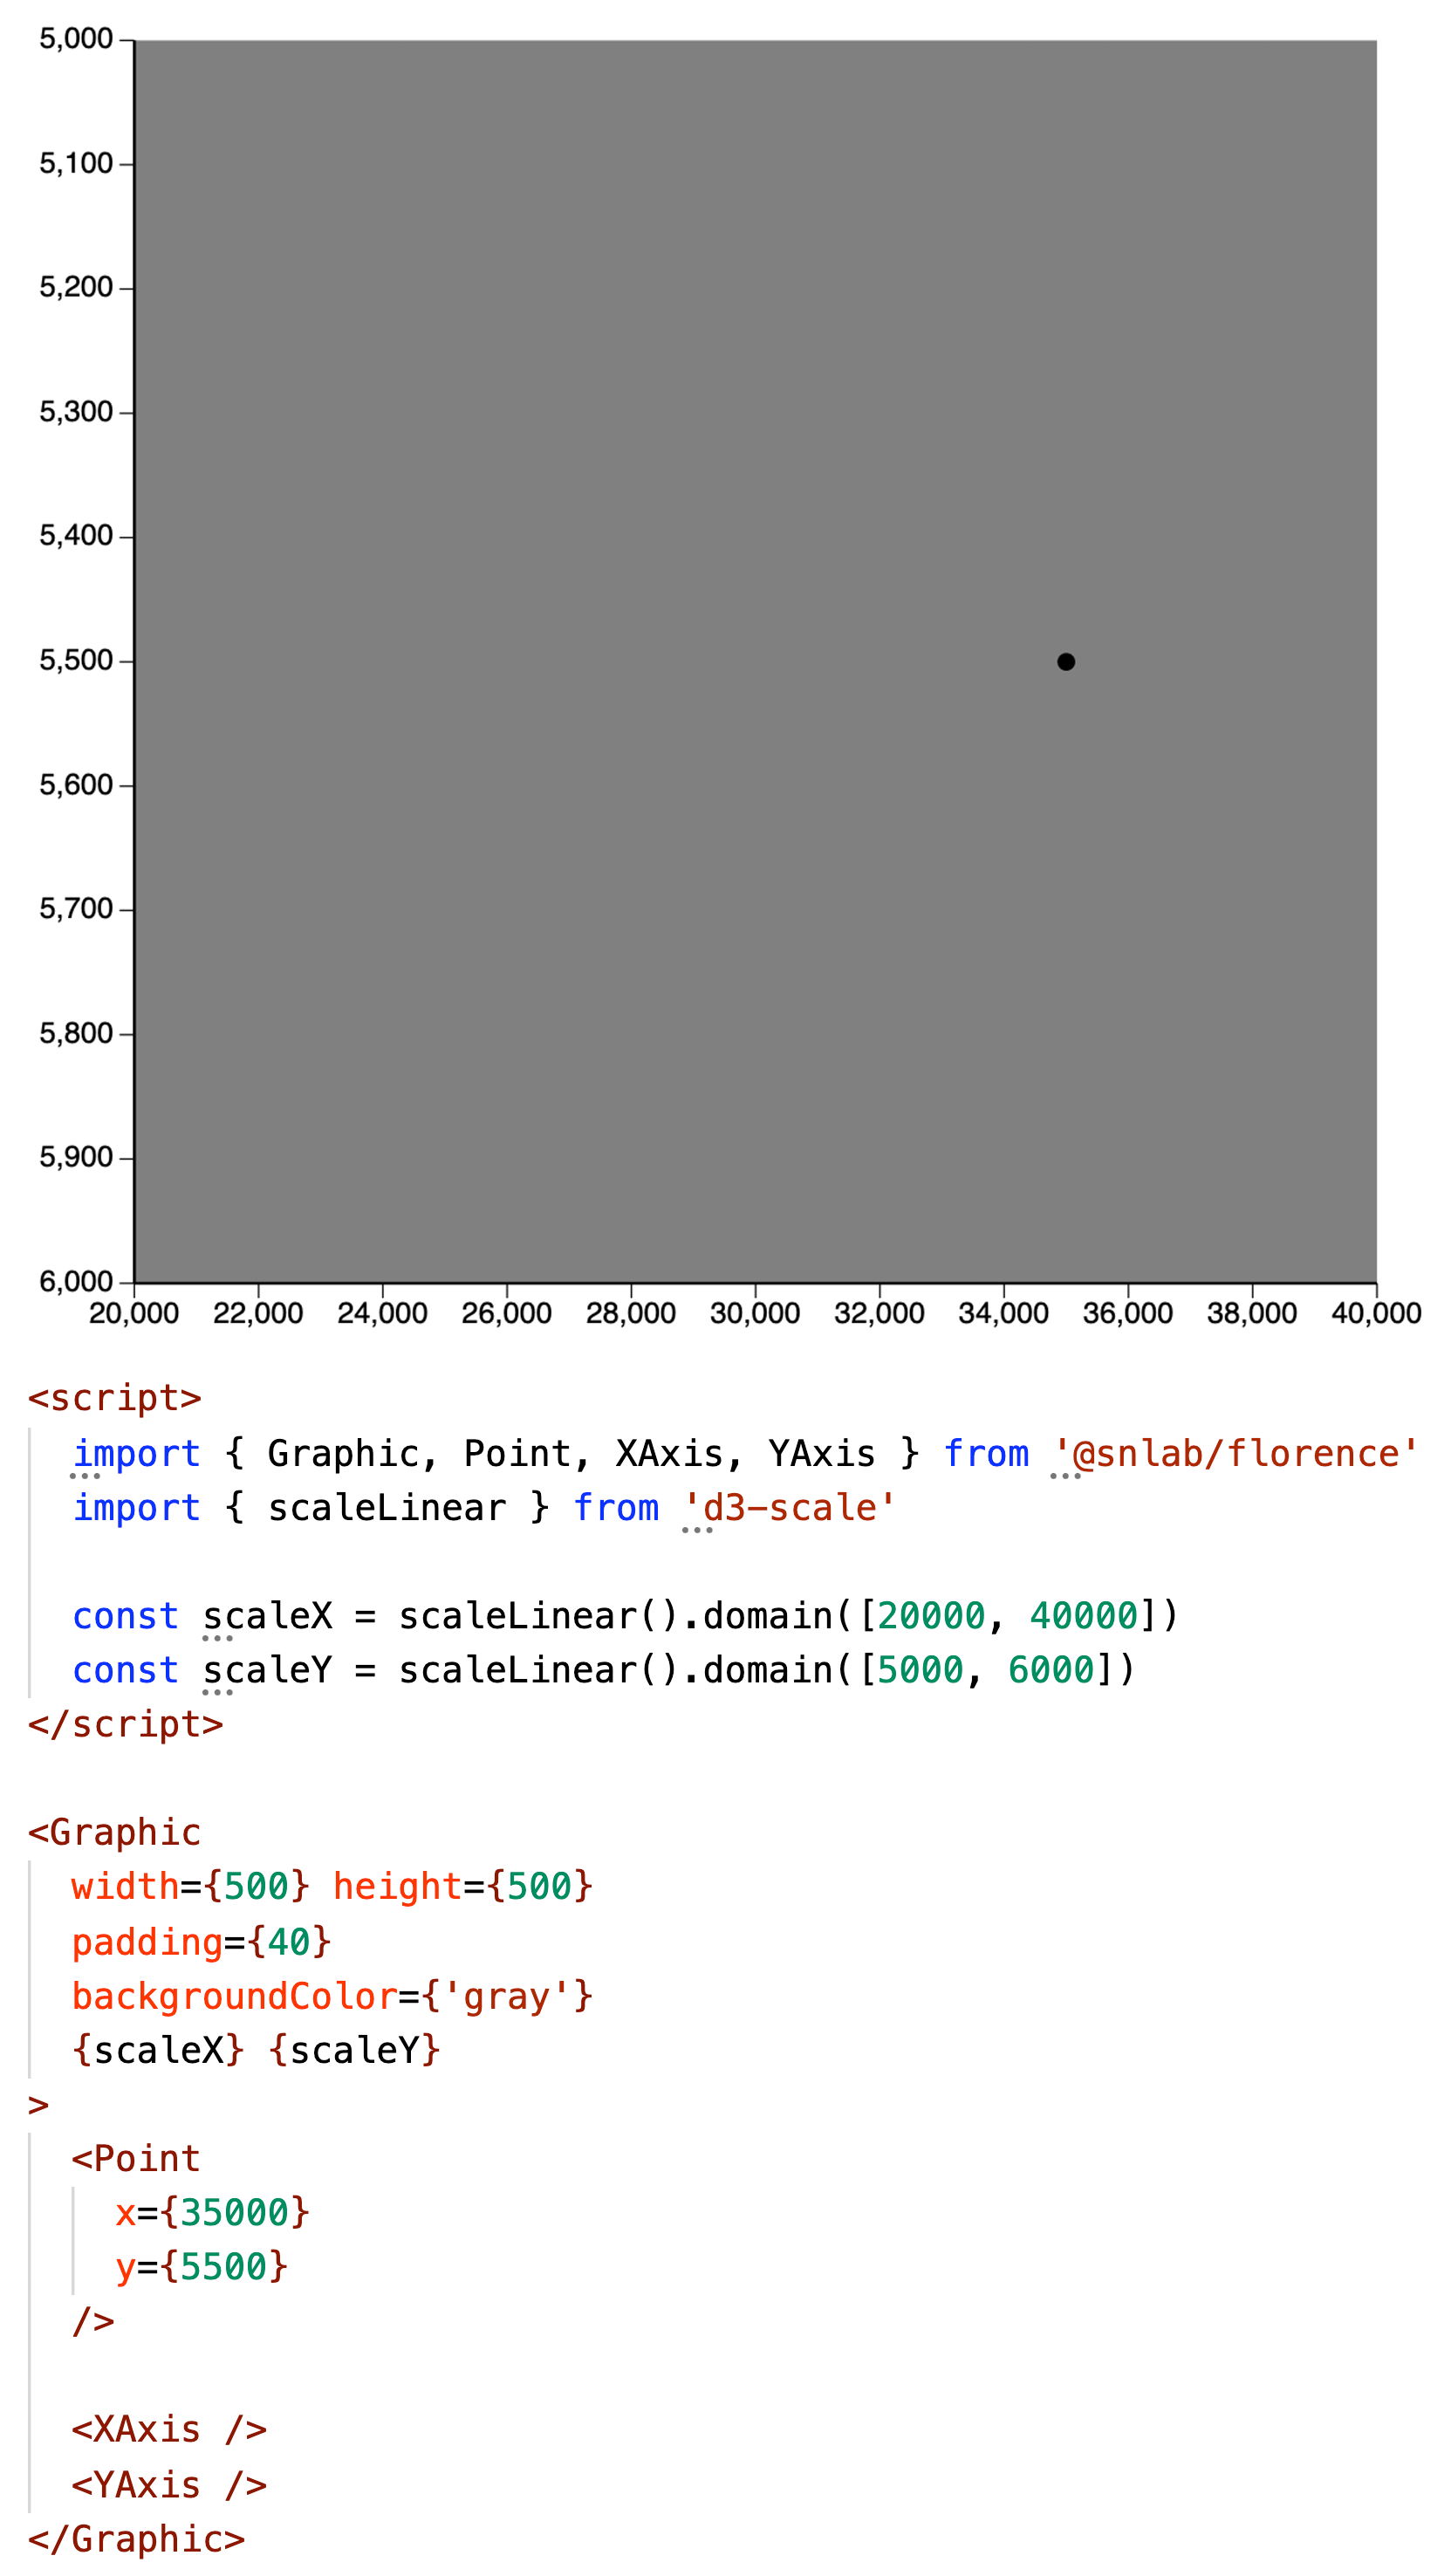Select the 26,000 x-axis tick label
This screenshot has height=2576, width=1451.
507,1313
